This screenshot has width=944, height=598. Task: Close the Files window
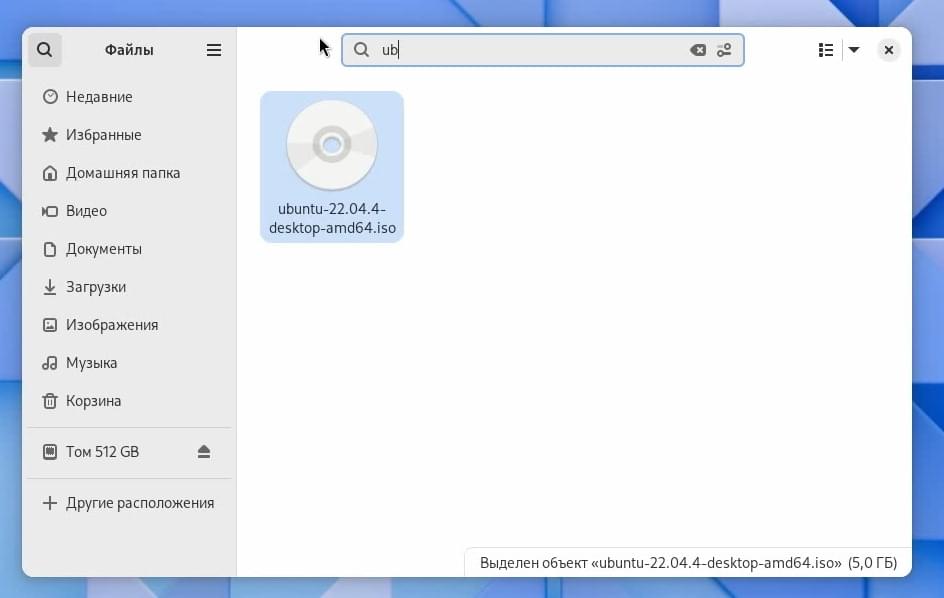[x=889, y=50]
